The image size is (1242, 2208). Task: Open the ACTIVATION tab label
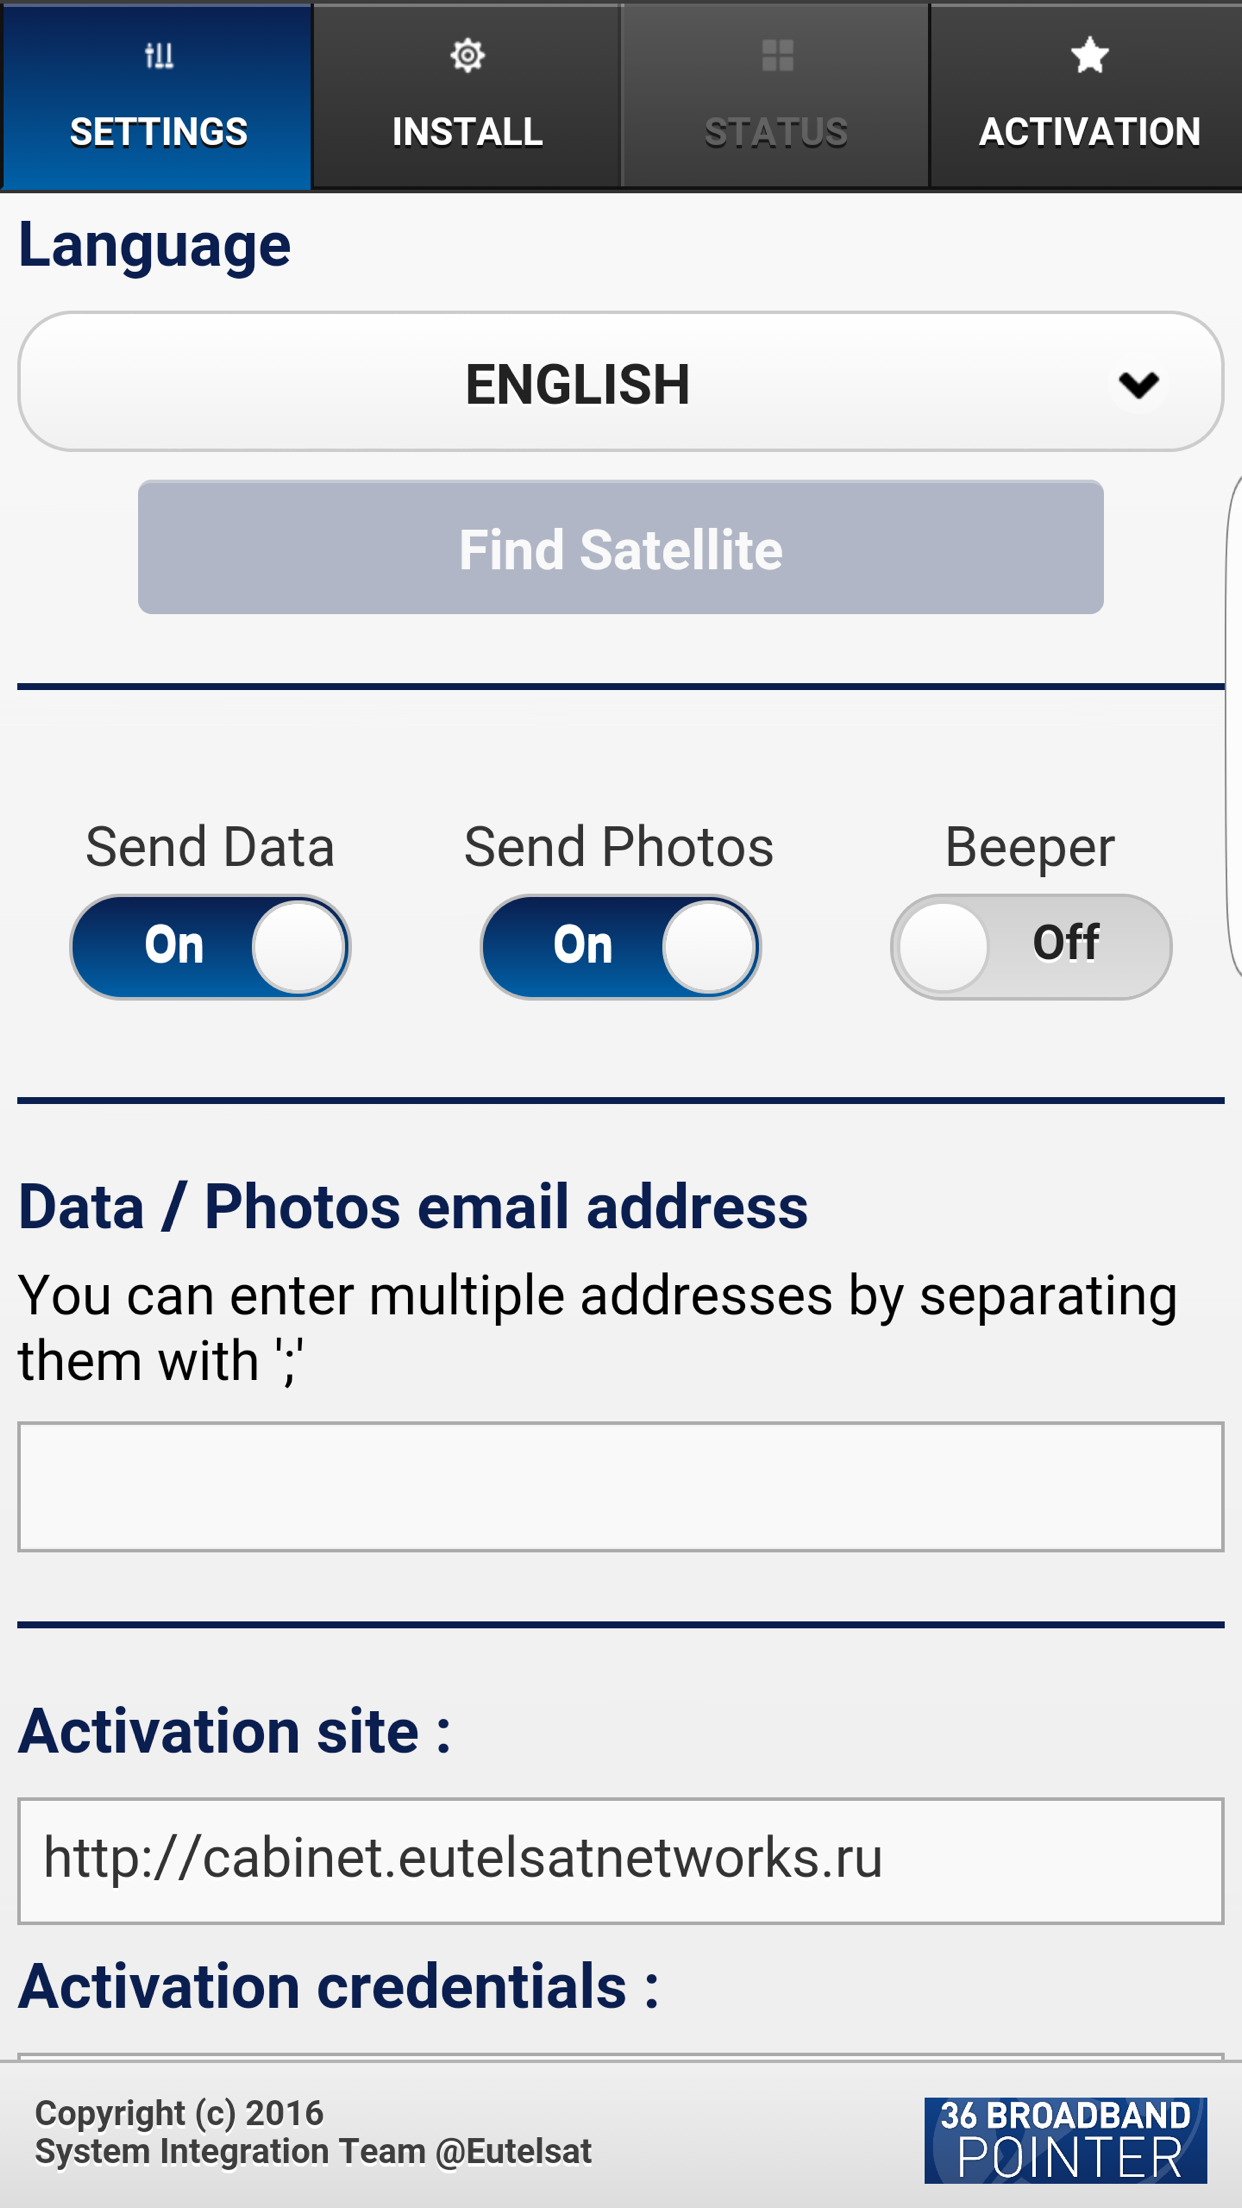pos(1089,132)
